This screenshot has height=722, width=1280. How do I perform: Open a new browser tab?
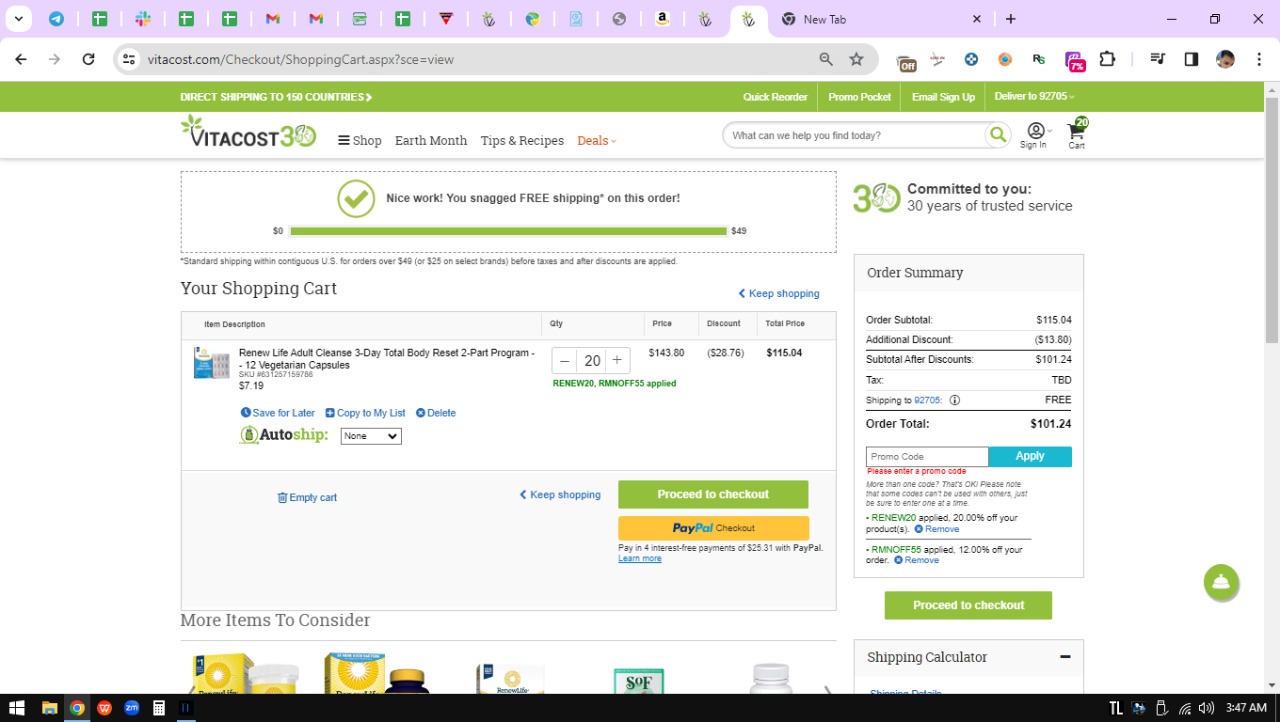1011,19
